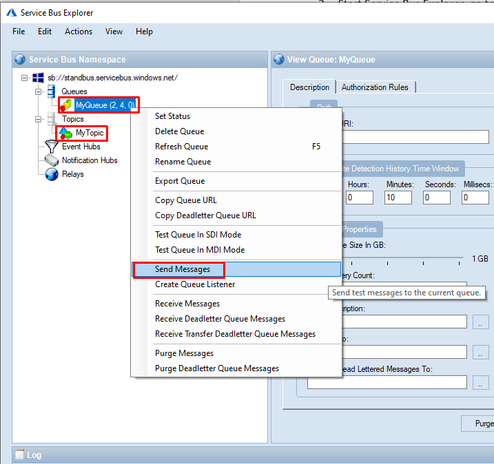This screenshot has width=494, height=464.
Task: Select Receive Deadletter Queue Messages
Action: coord(237,319)
